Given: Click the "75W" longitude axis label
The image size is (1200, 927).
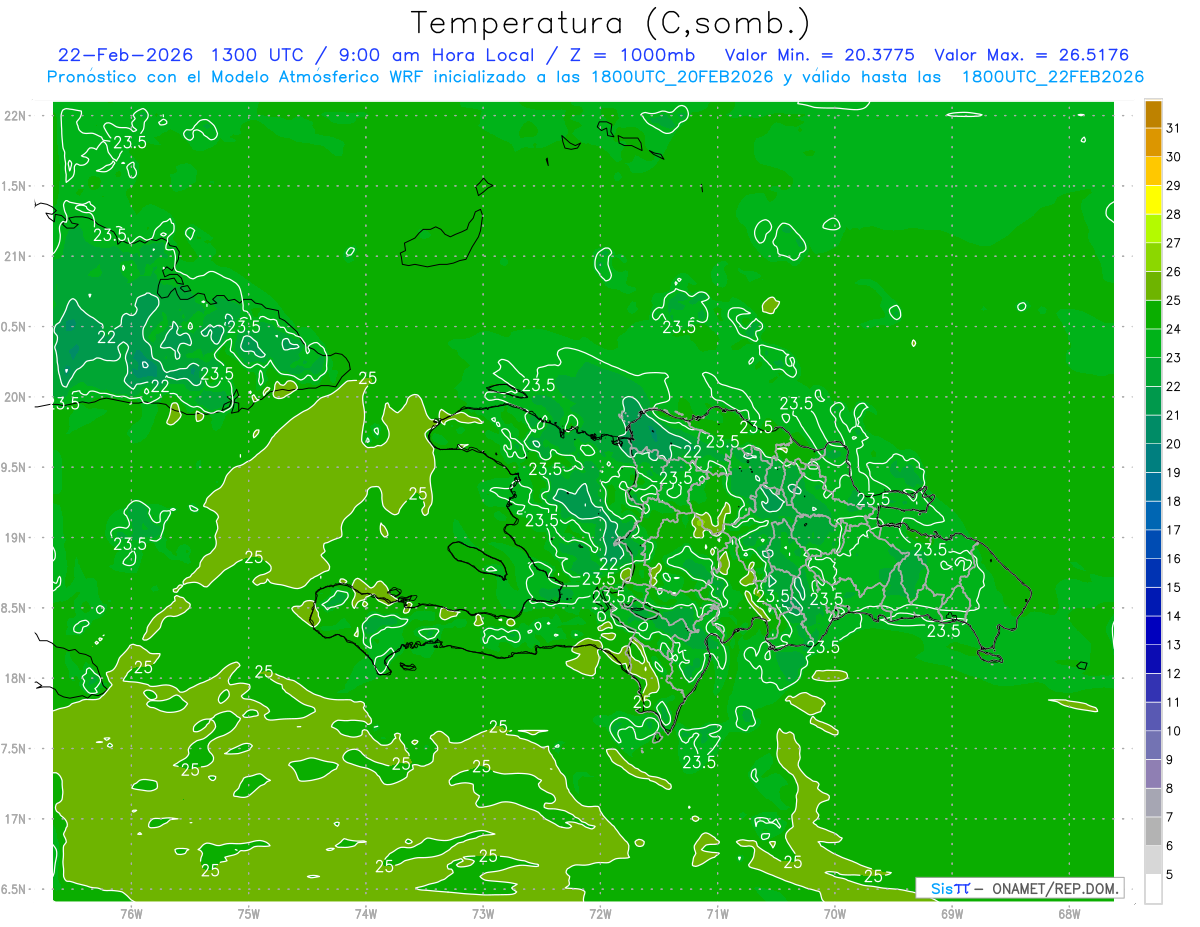Looking at the screenshot, I should (x=249, y=913).
